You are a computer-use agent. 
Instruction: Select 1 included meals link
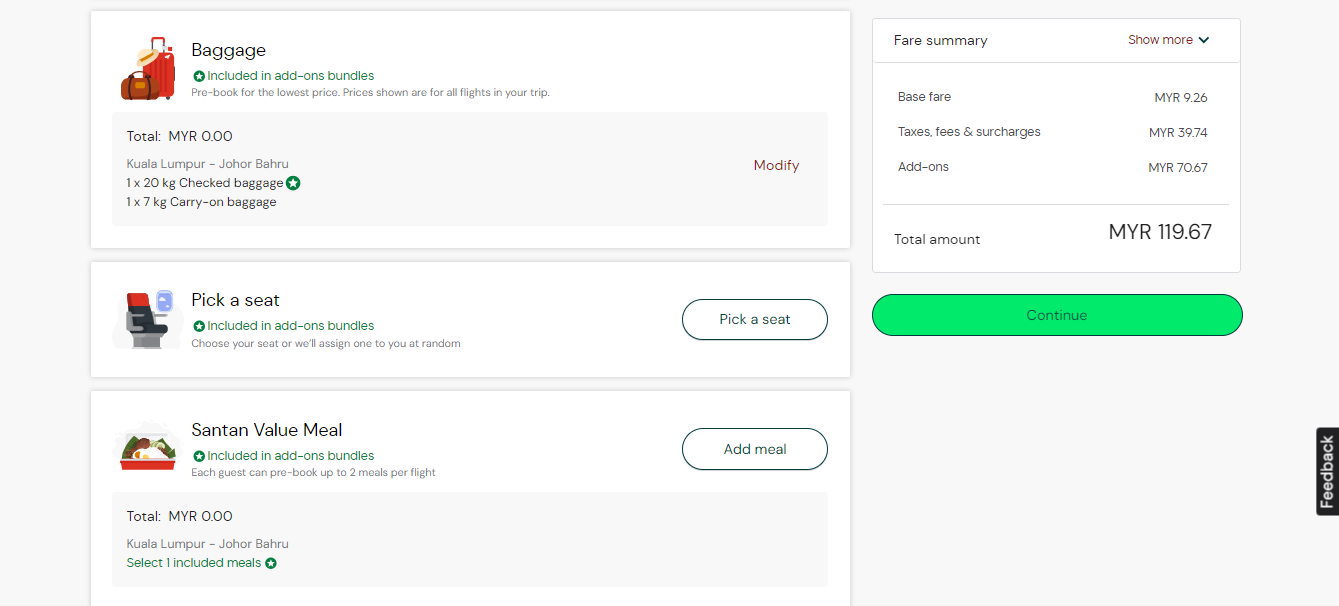[193, 563]
